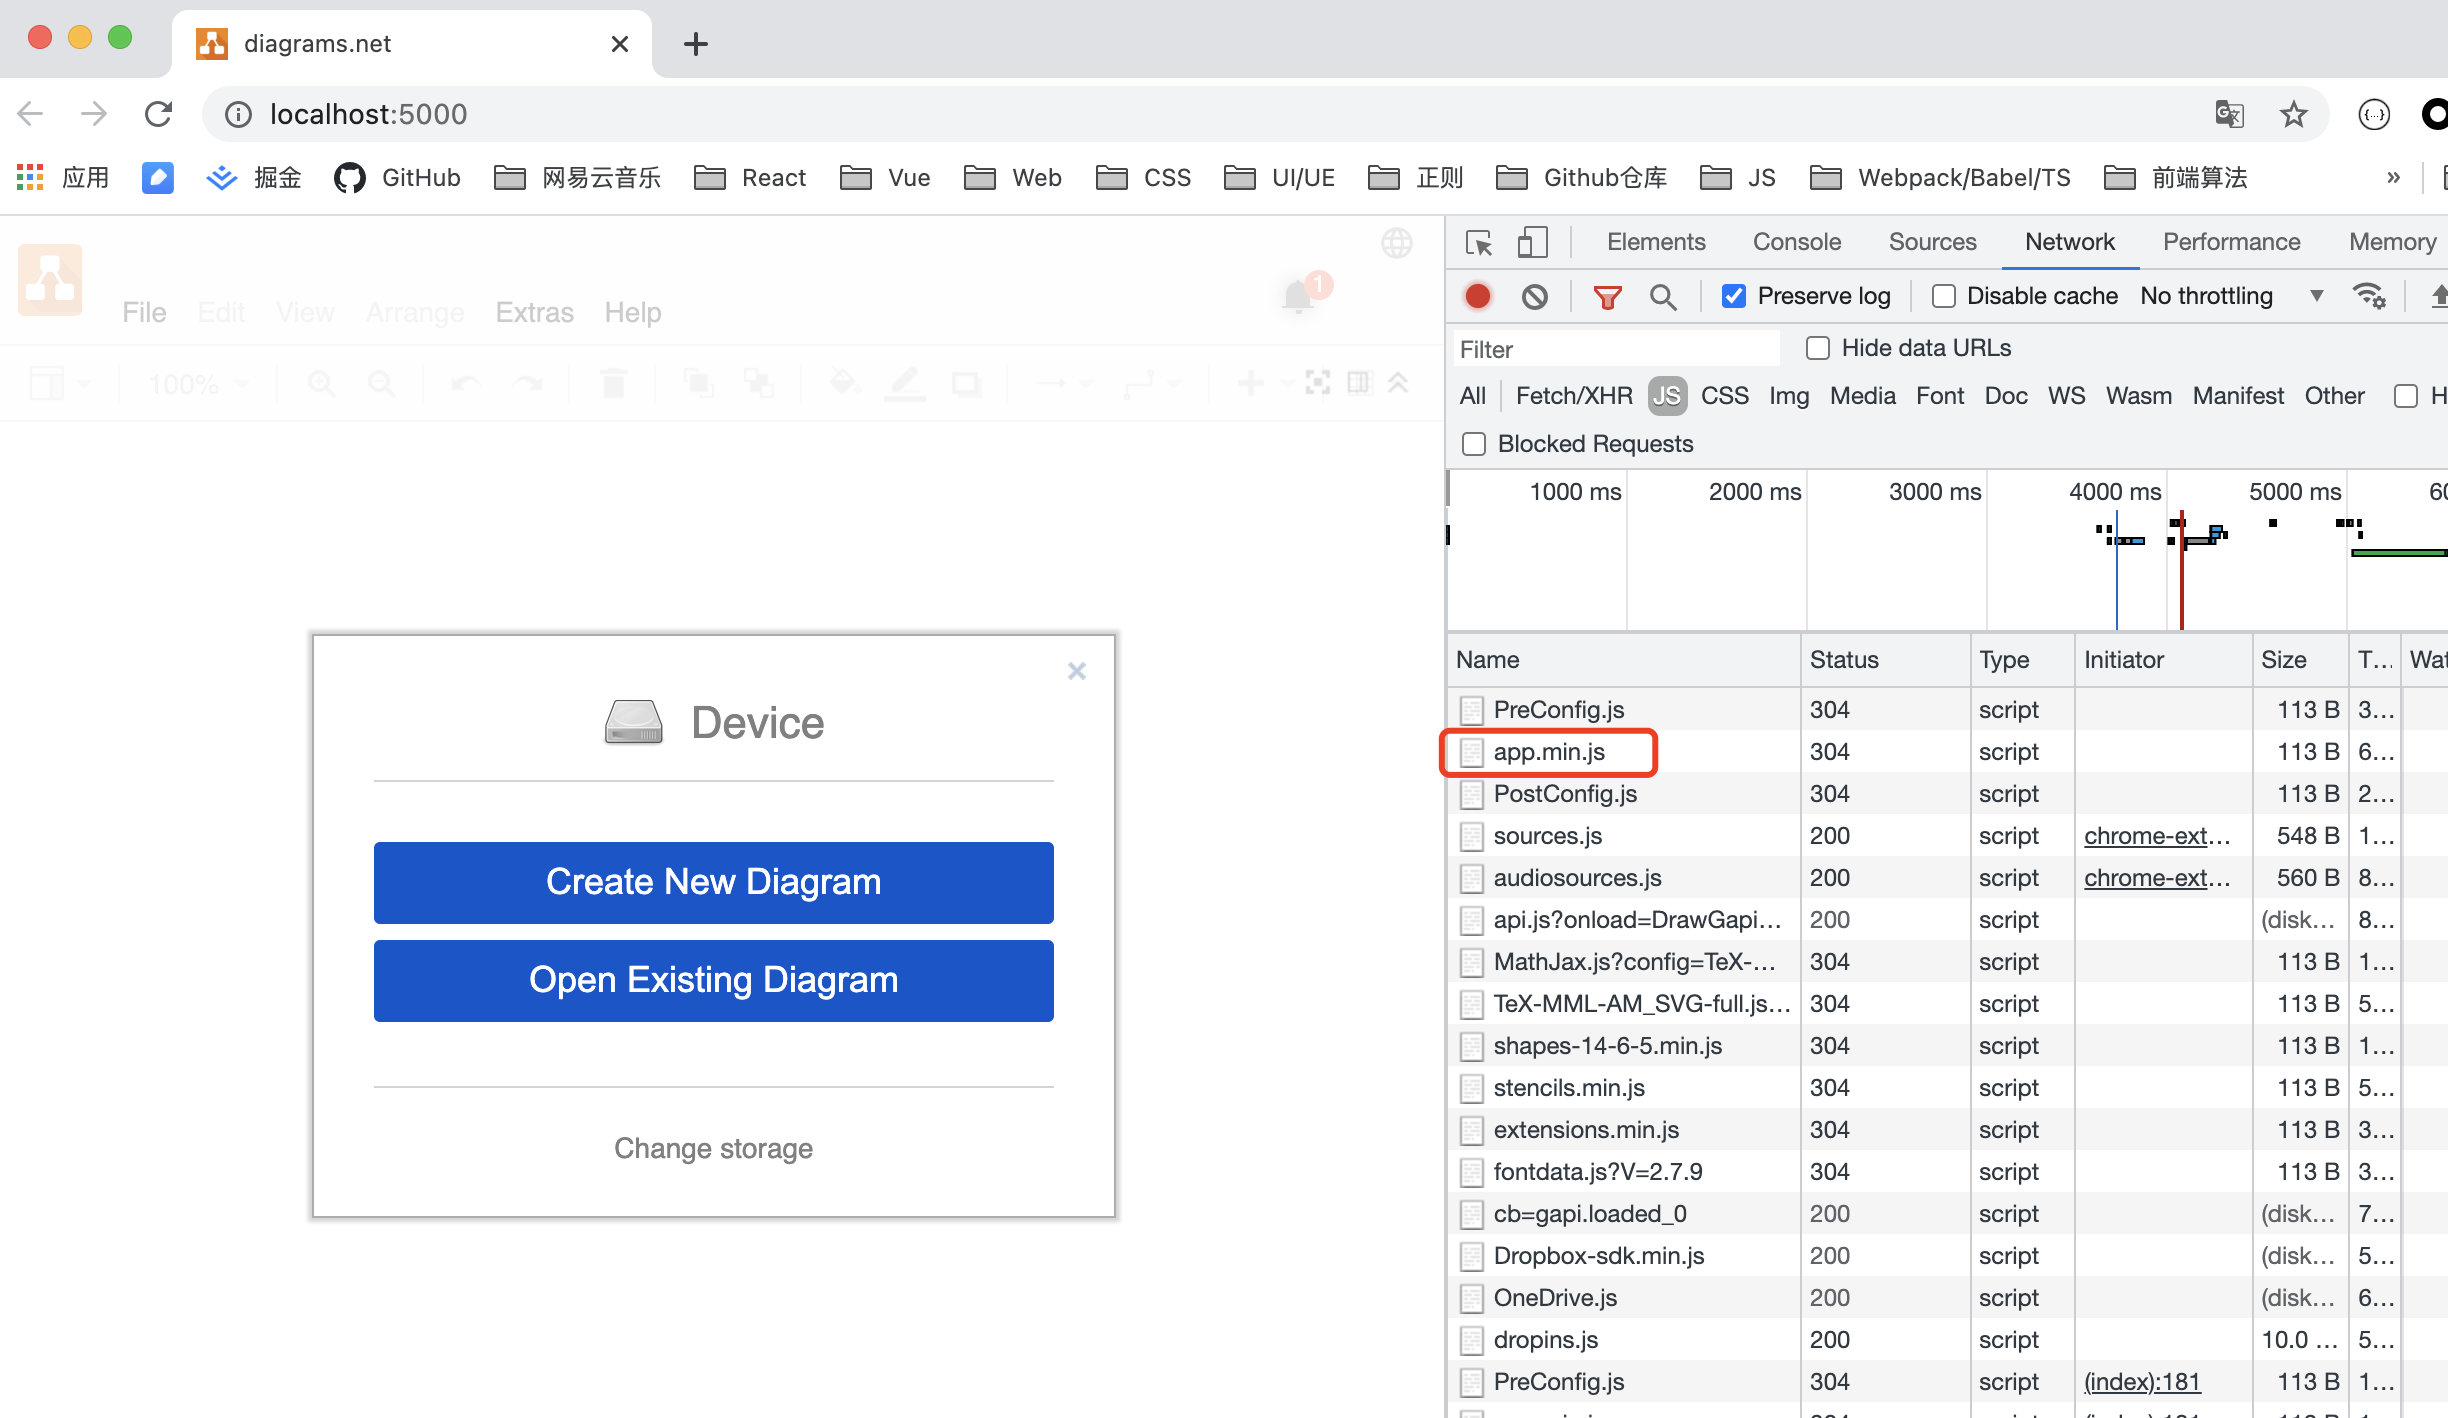
Task: Uncheck the Preserve log checkbox
Action: 1734,296
